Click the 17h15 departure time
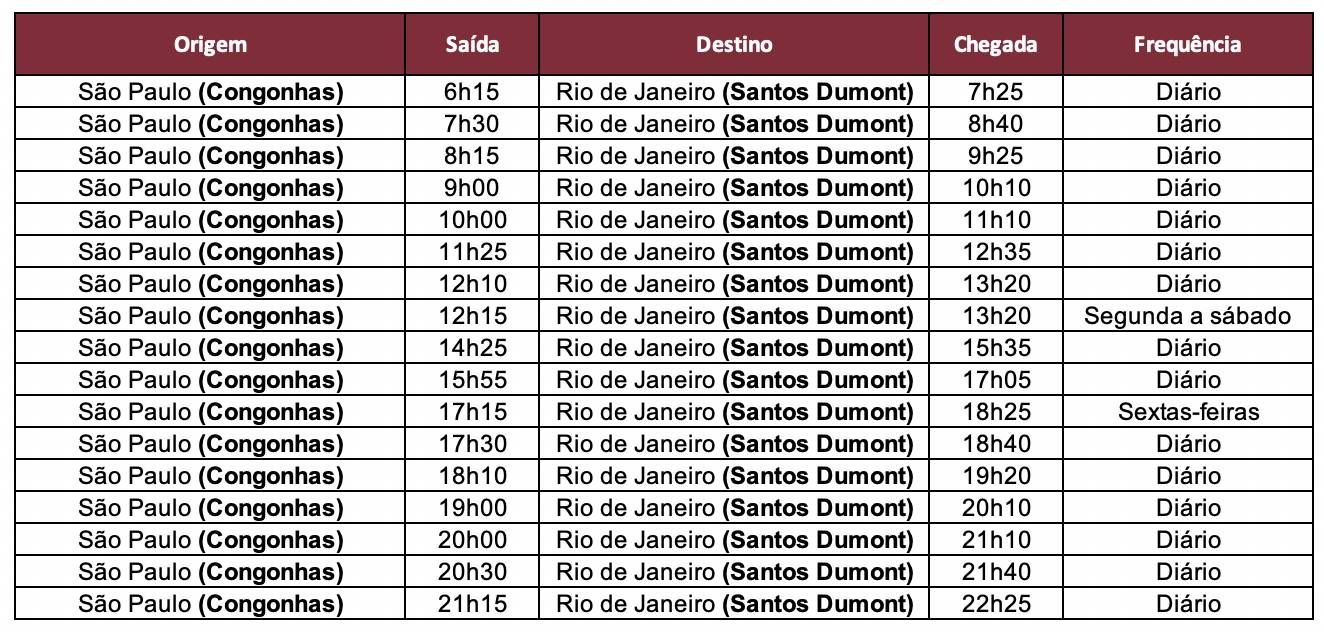1324x632 pixels. coord(472,412)
